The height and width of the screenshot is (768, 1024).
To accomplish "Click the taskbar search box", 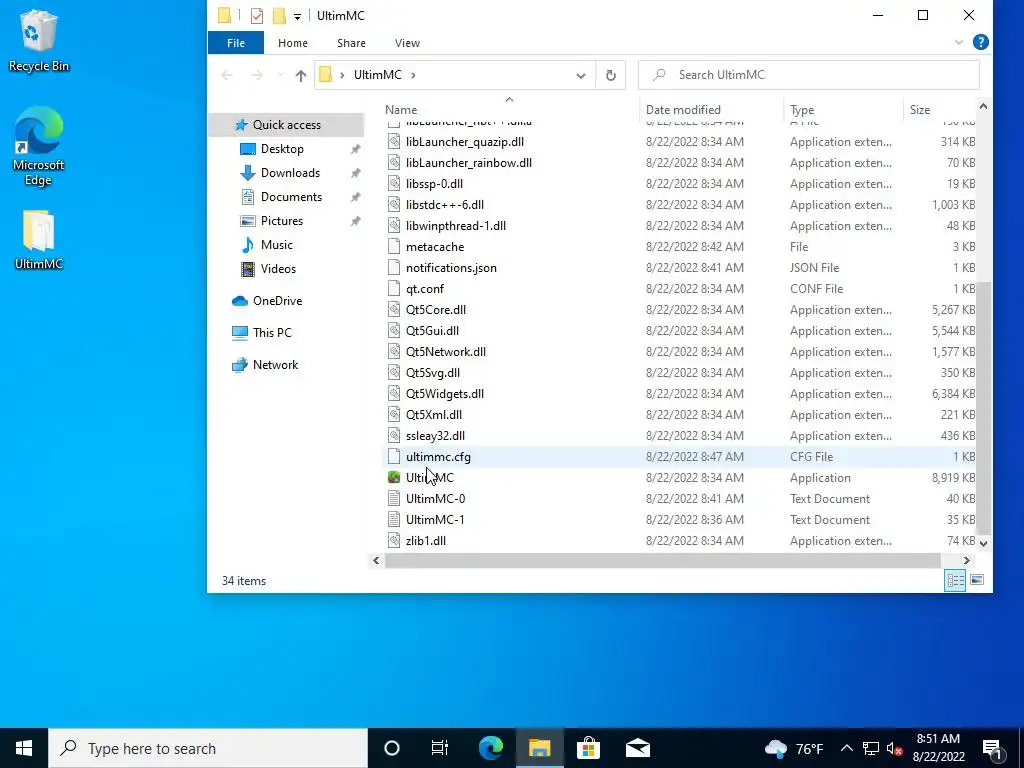I will pyautogui.click(x=208, y=748).
